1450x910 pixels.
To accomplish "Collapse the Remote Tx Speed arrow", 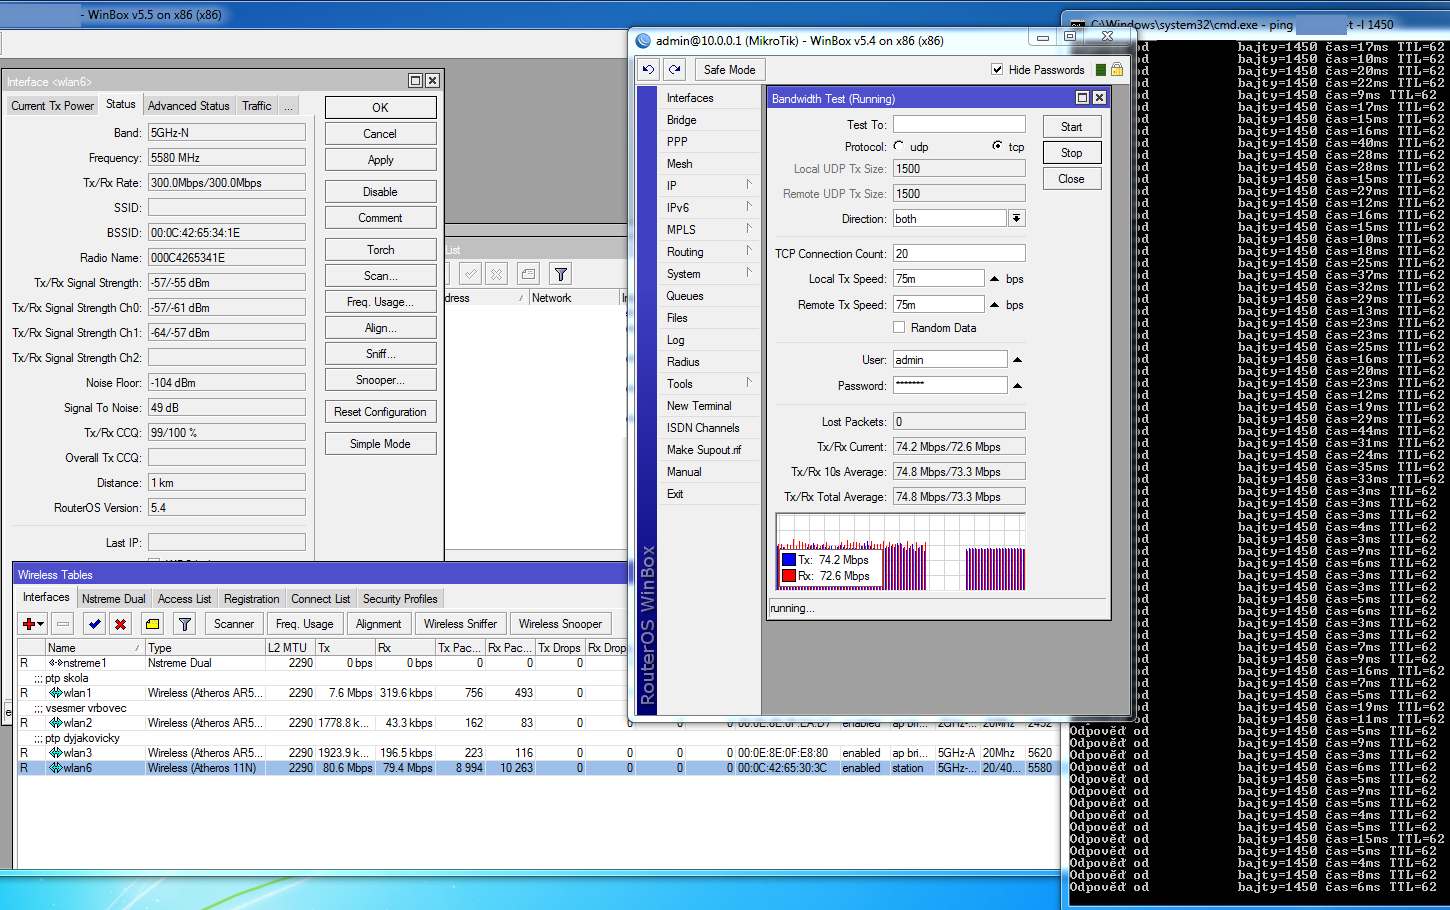I will pos(994,304).
